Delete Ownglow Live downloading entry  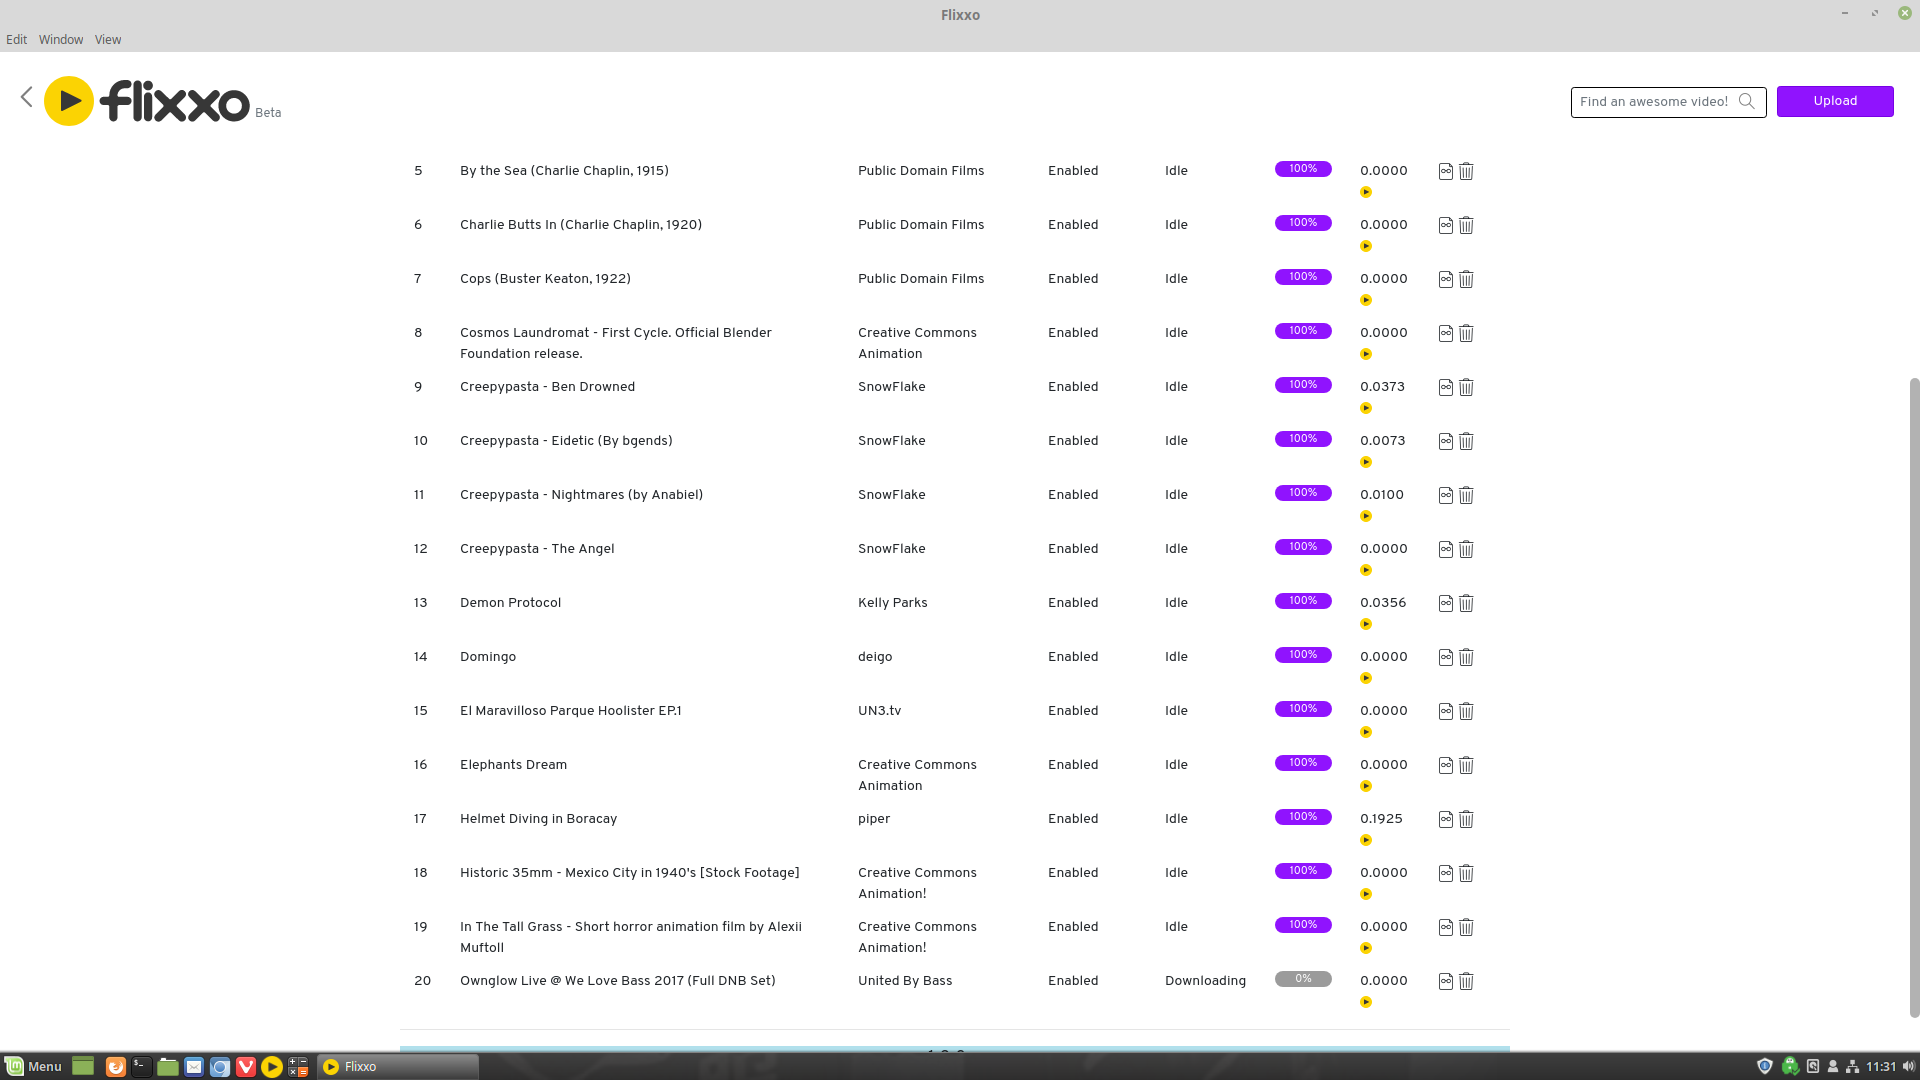[1466, 981]
